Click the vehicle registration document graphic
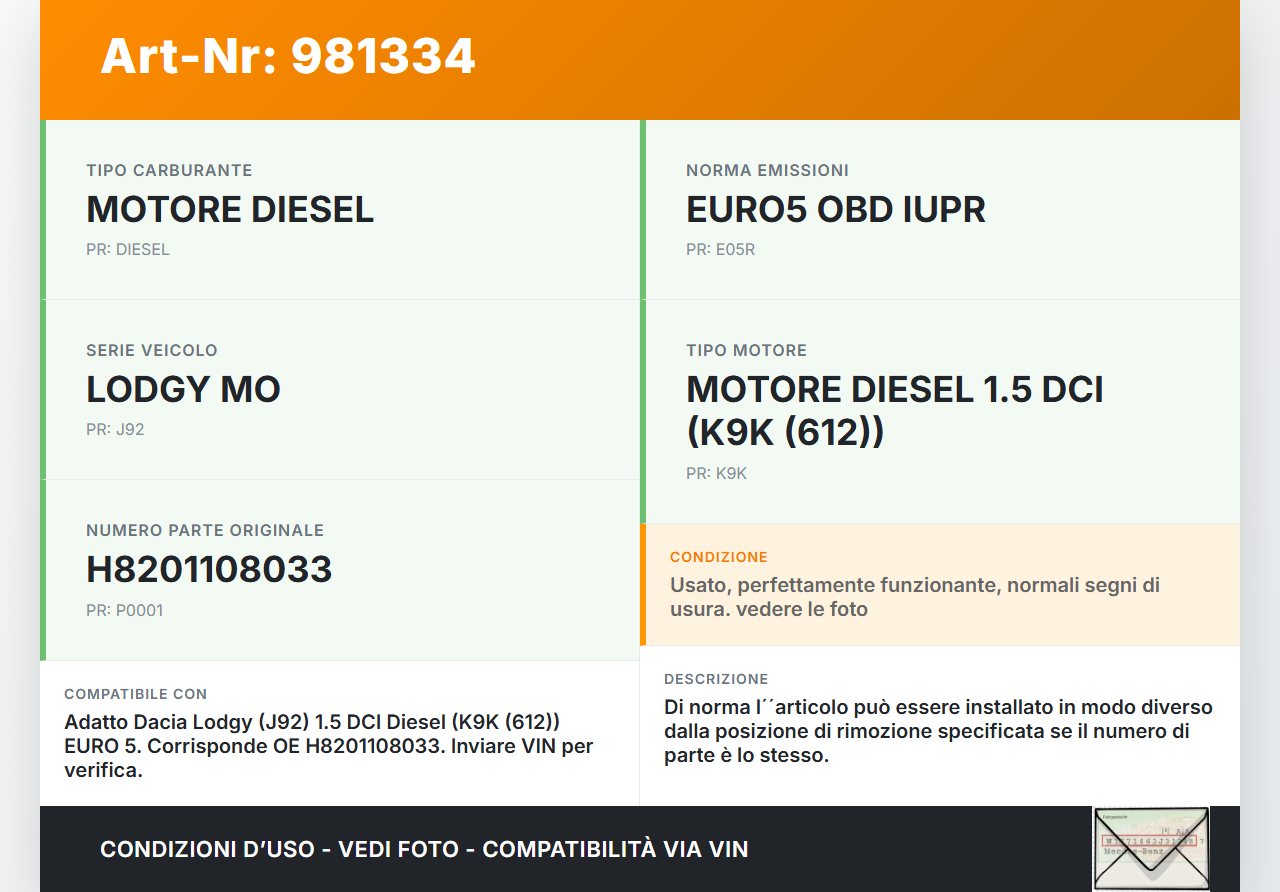 pyautogui.click(x=1150, y=848)
